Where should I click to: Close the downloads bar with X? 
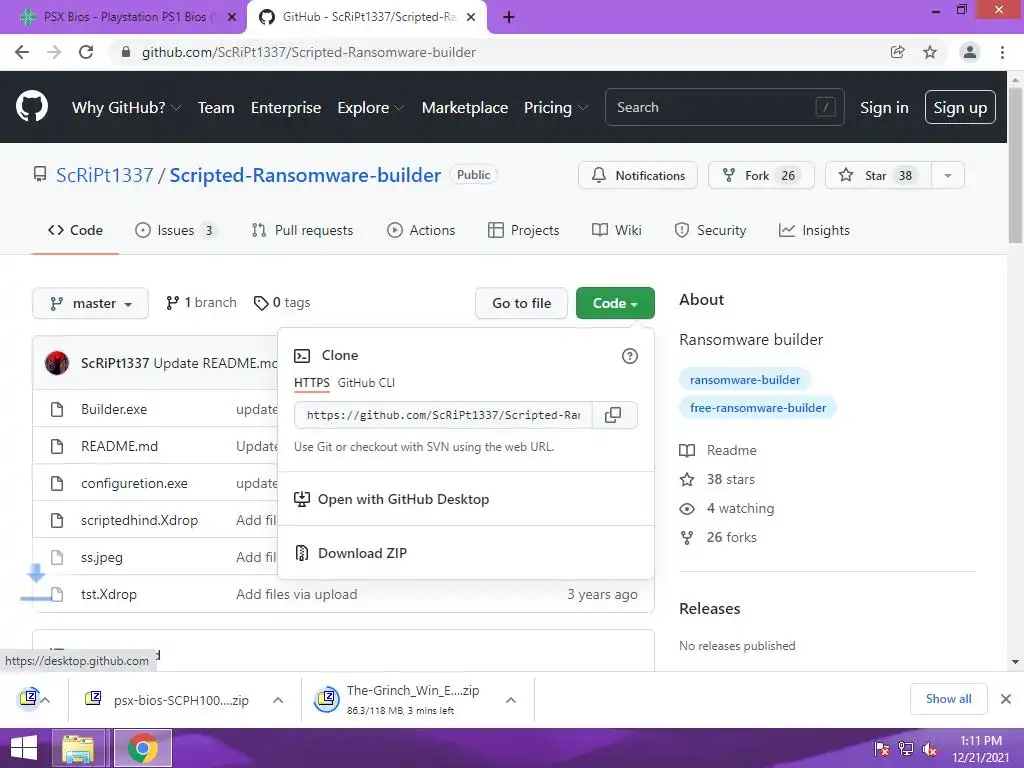click(x=1006, y=699)
